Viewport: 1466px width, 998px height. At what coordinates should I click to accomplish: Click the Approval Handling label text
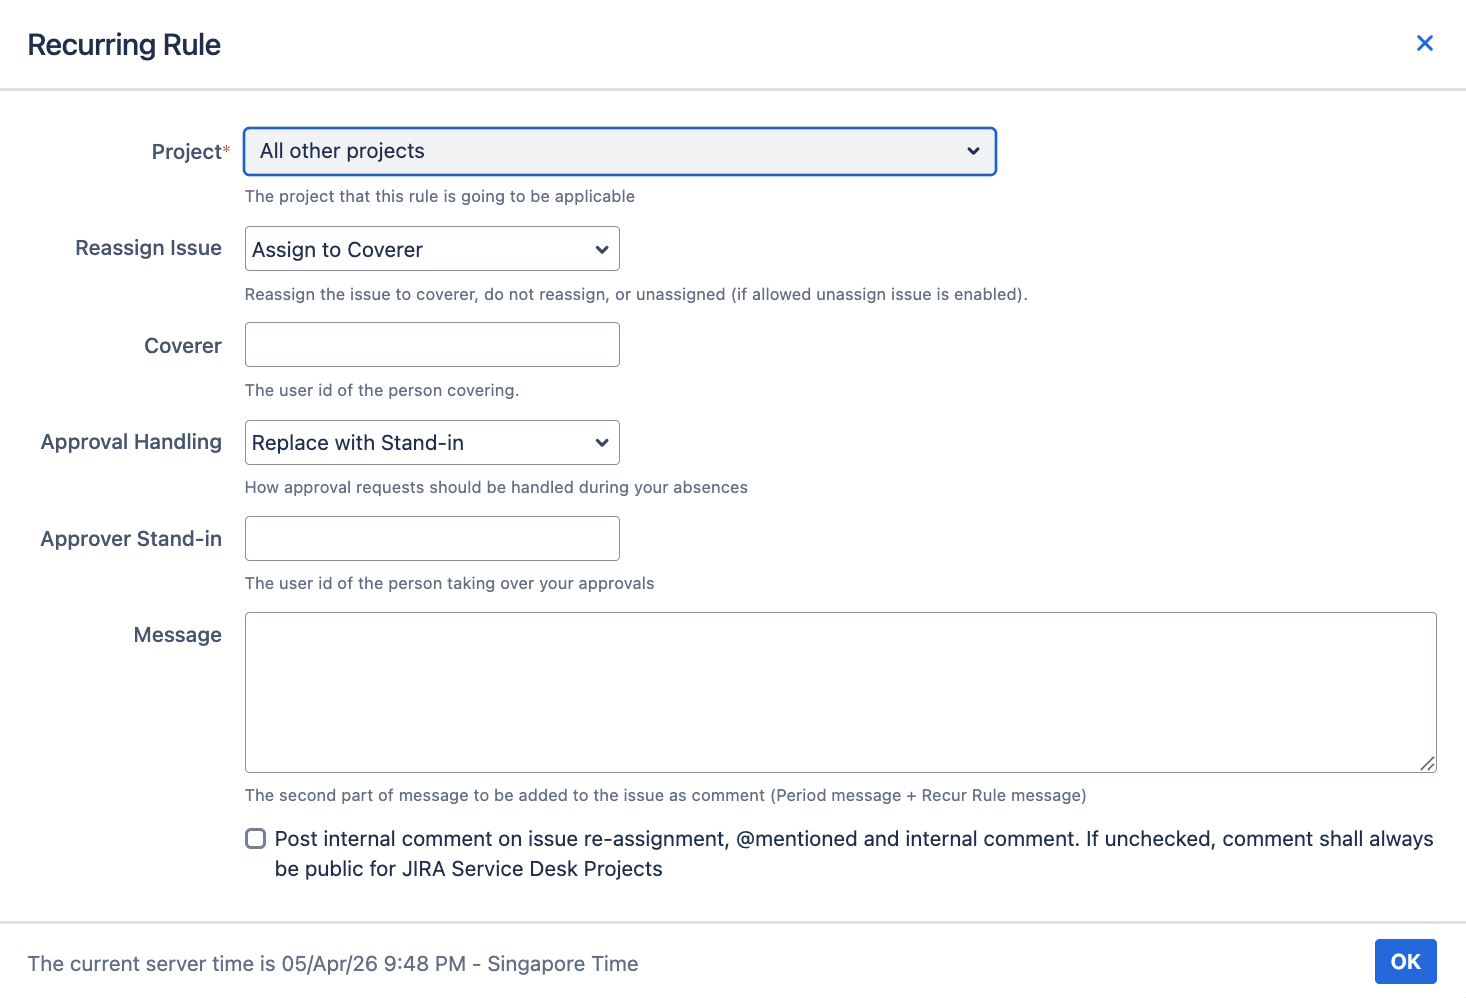(x=131, y=441)
